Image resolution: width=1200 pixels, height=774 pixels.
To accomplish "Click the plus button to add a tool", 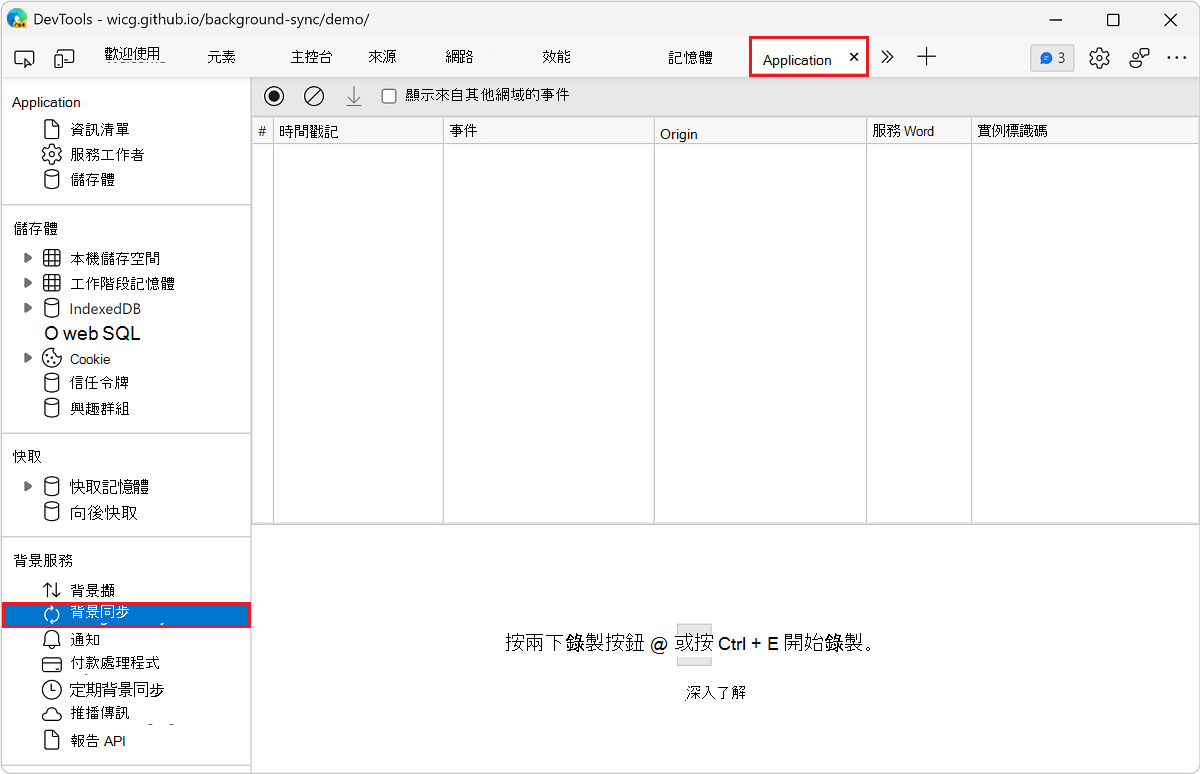I will pos(926,57).
